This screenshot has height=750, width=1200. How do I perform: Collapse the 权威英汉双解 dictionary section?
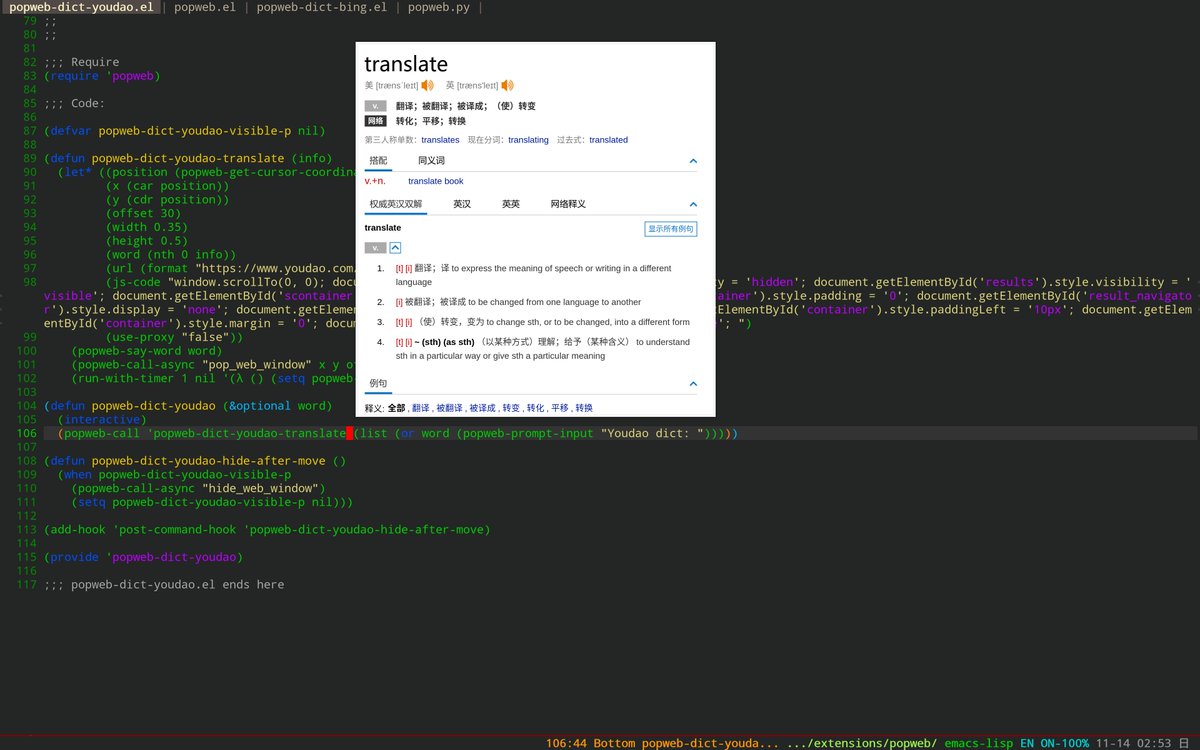[693, 204]
